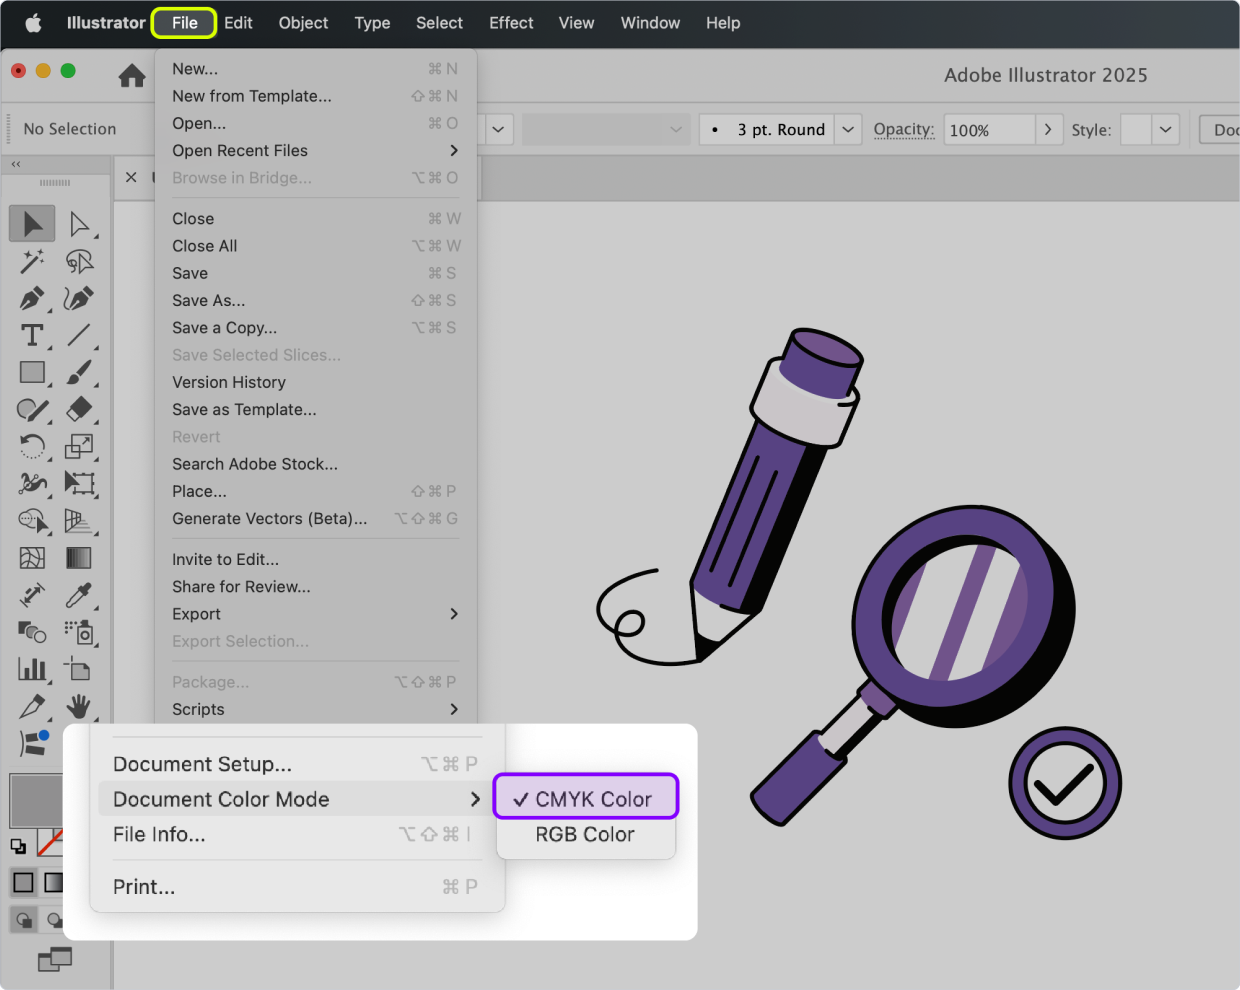1240x990 pixels.
Task: Click the gray fill color swatch
Action: pyautogui.click(x=36, y=800)
